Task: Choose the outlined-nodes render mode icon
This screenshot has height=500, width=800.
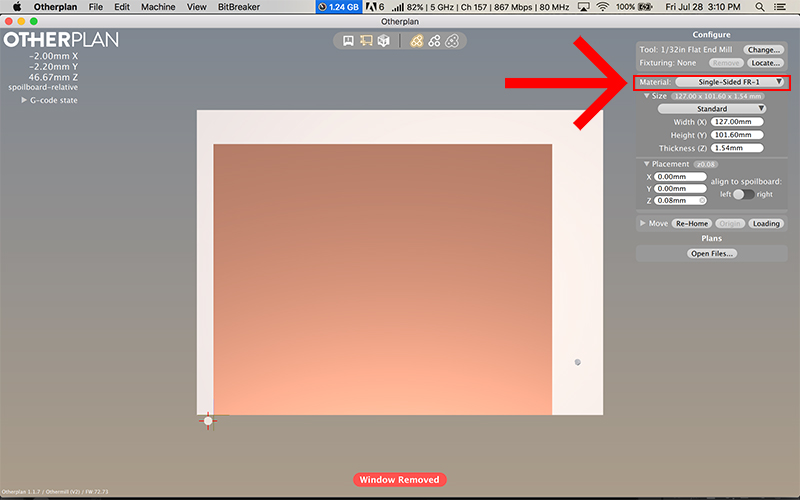Action: click(452, 41)
